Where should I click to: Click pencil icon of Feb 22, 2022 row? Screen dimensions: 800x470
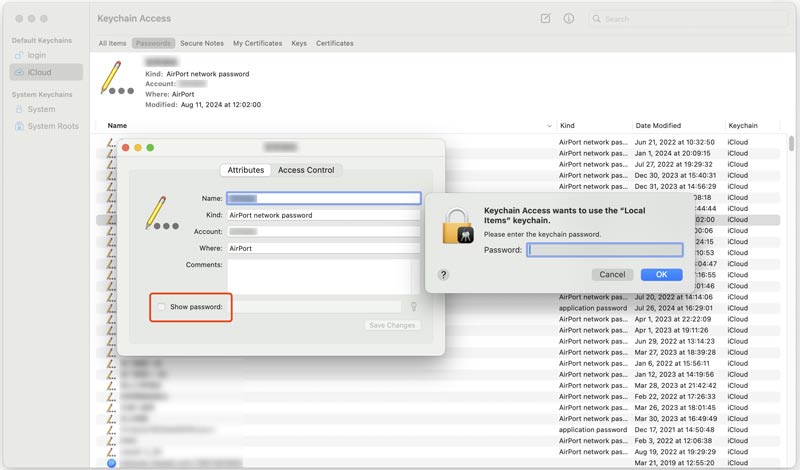[x=111, y=397]
